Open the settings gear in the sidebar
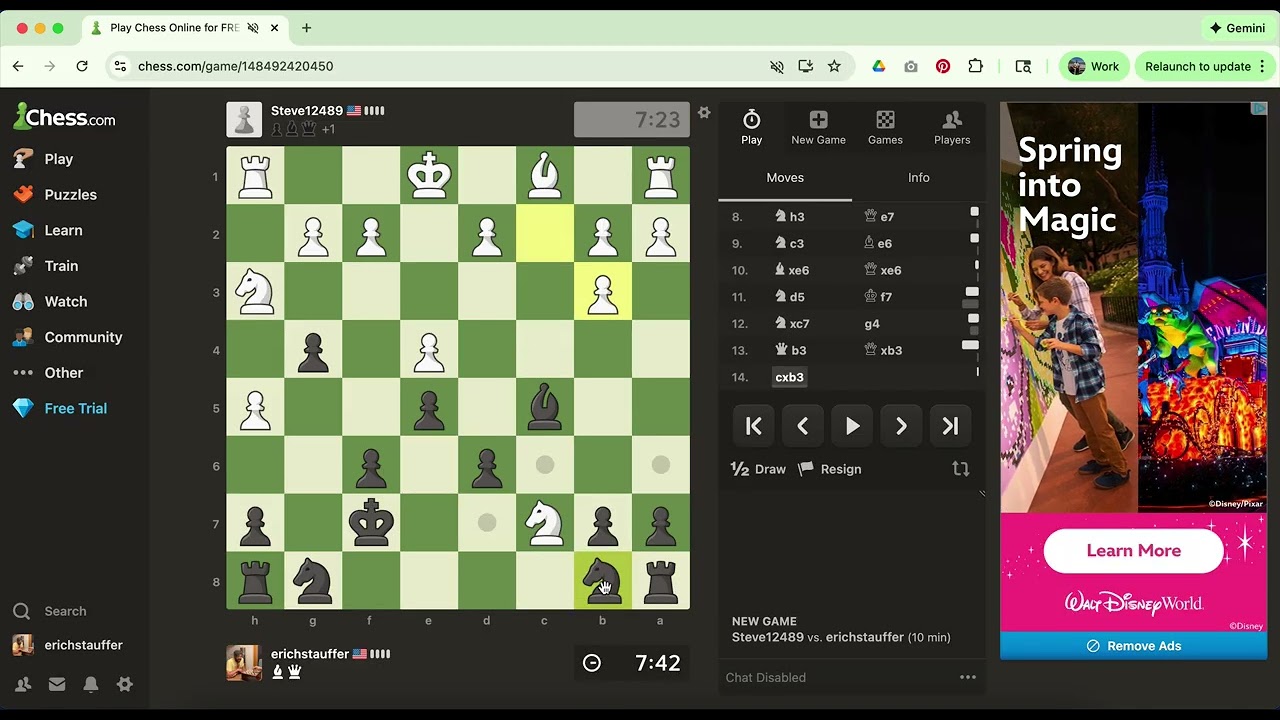Image resolution: width=1280 pixels, height=720 pixels. (x=125, y=684)
